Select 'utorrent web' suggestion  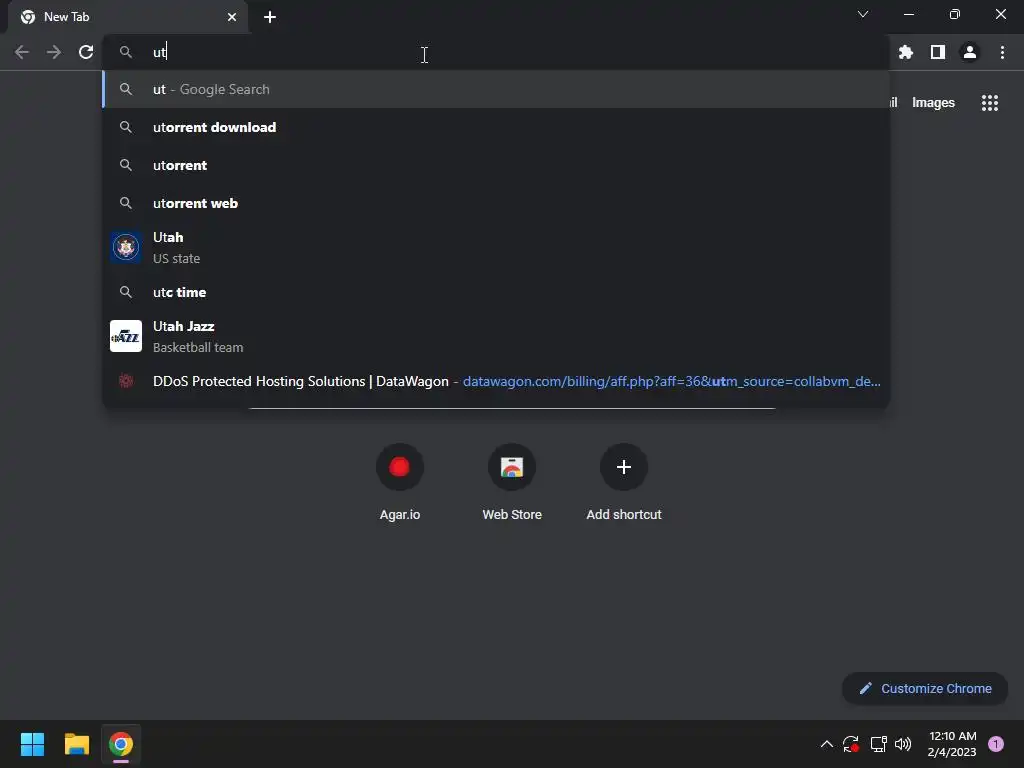[496, 203]
